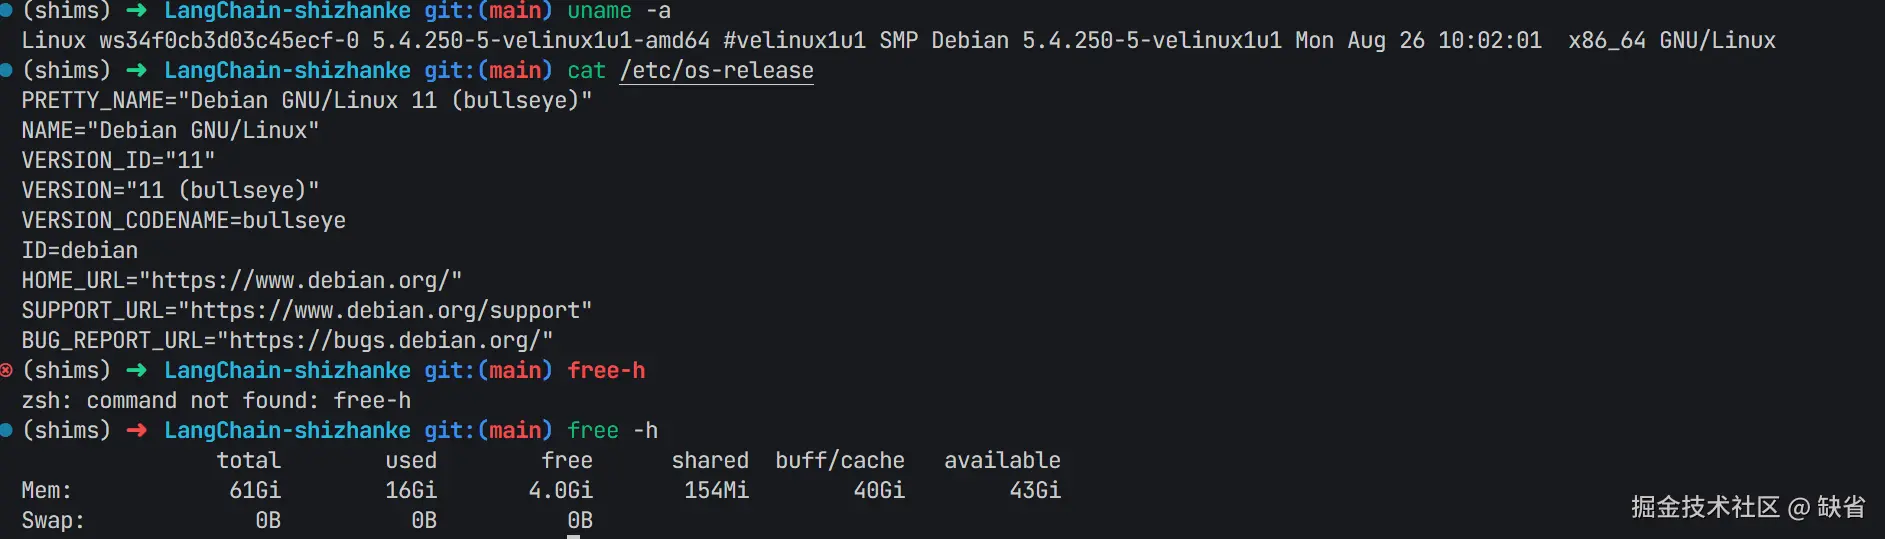Click the 掘金技术社区 watermark text
This screenshot has width=1885, height=539.
pos(1705,507)
